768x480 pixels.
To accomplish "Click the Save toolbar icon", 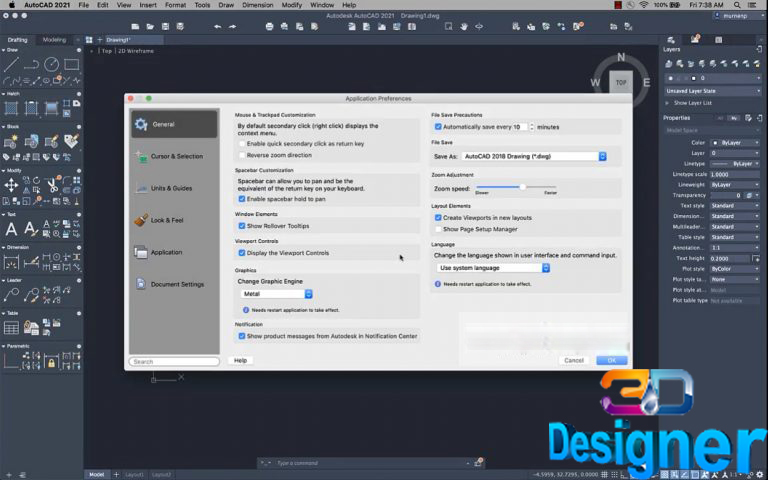I will pos(166,26).
